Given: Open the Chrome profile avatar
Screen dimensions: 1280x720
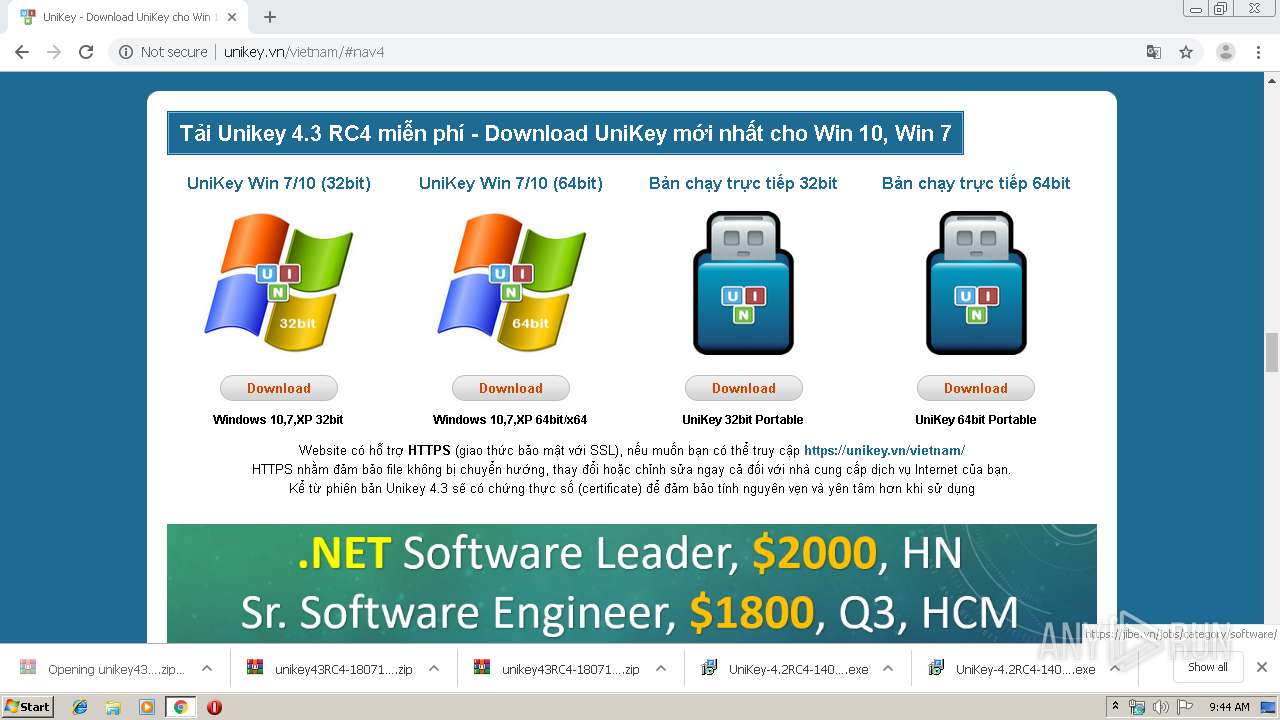Looking at the screenshot, I should 1226,52.
